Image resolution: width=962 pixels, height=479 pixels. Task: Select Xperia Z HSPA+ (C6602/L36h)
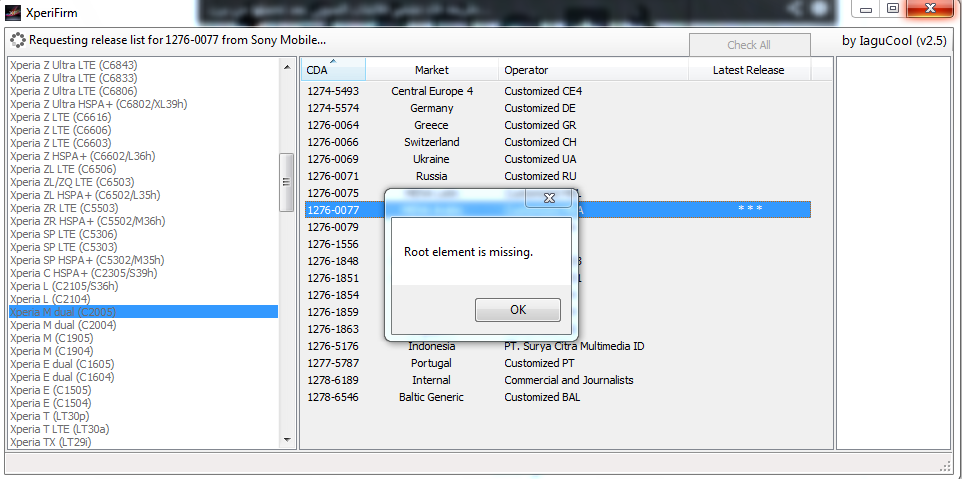(x=144, y=156)
